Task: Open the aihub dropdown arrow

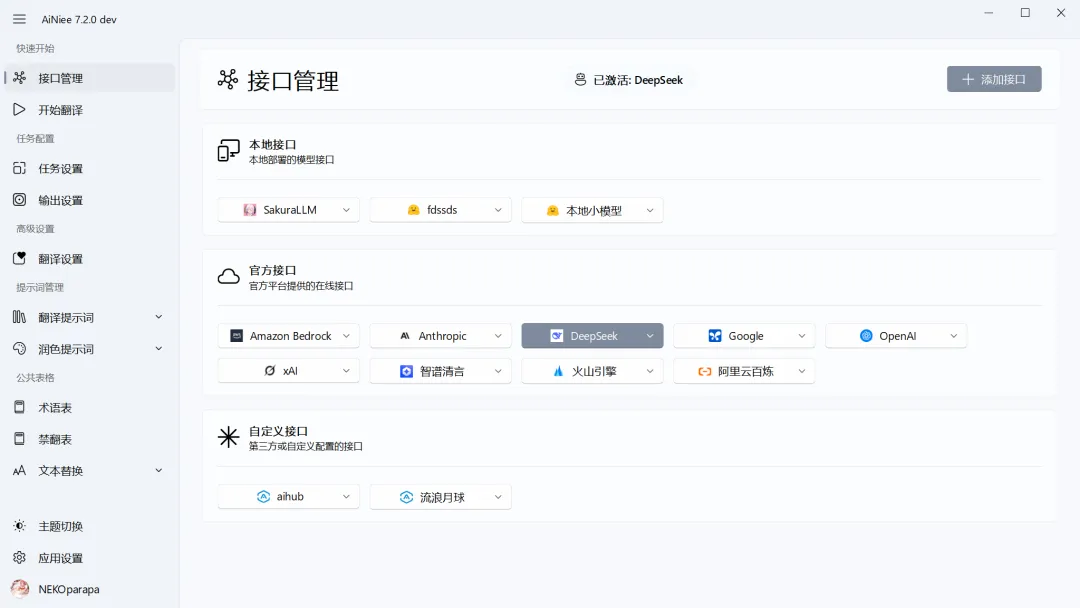Action: tap(346, 496)
